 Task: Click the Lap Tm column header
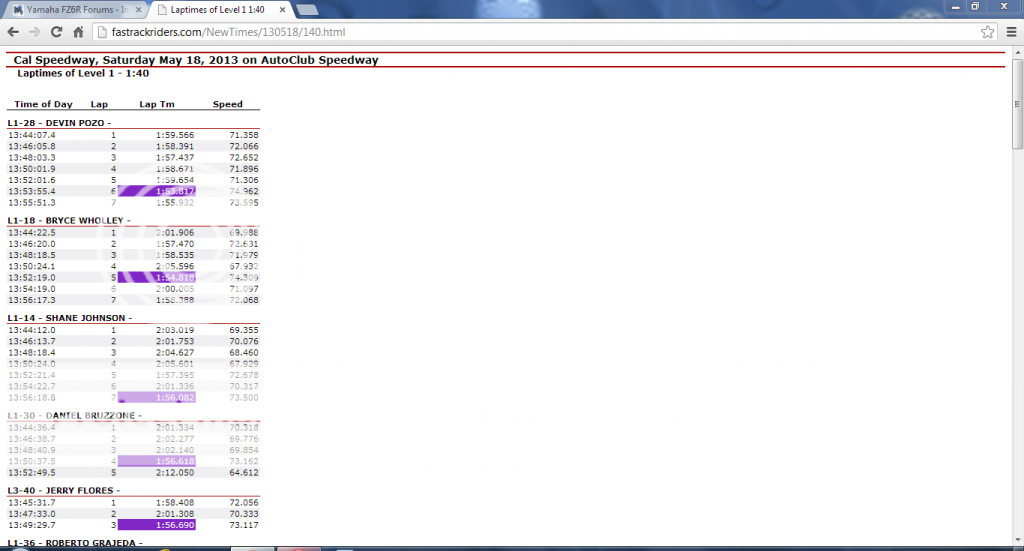[157, 104]
